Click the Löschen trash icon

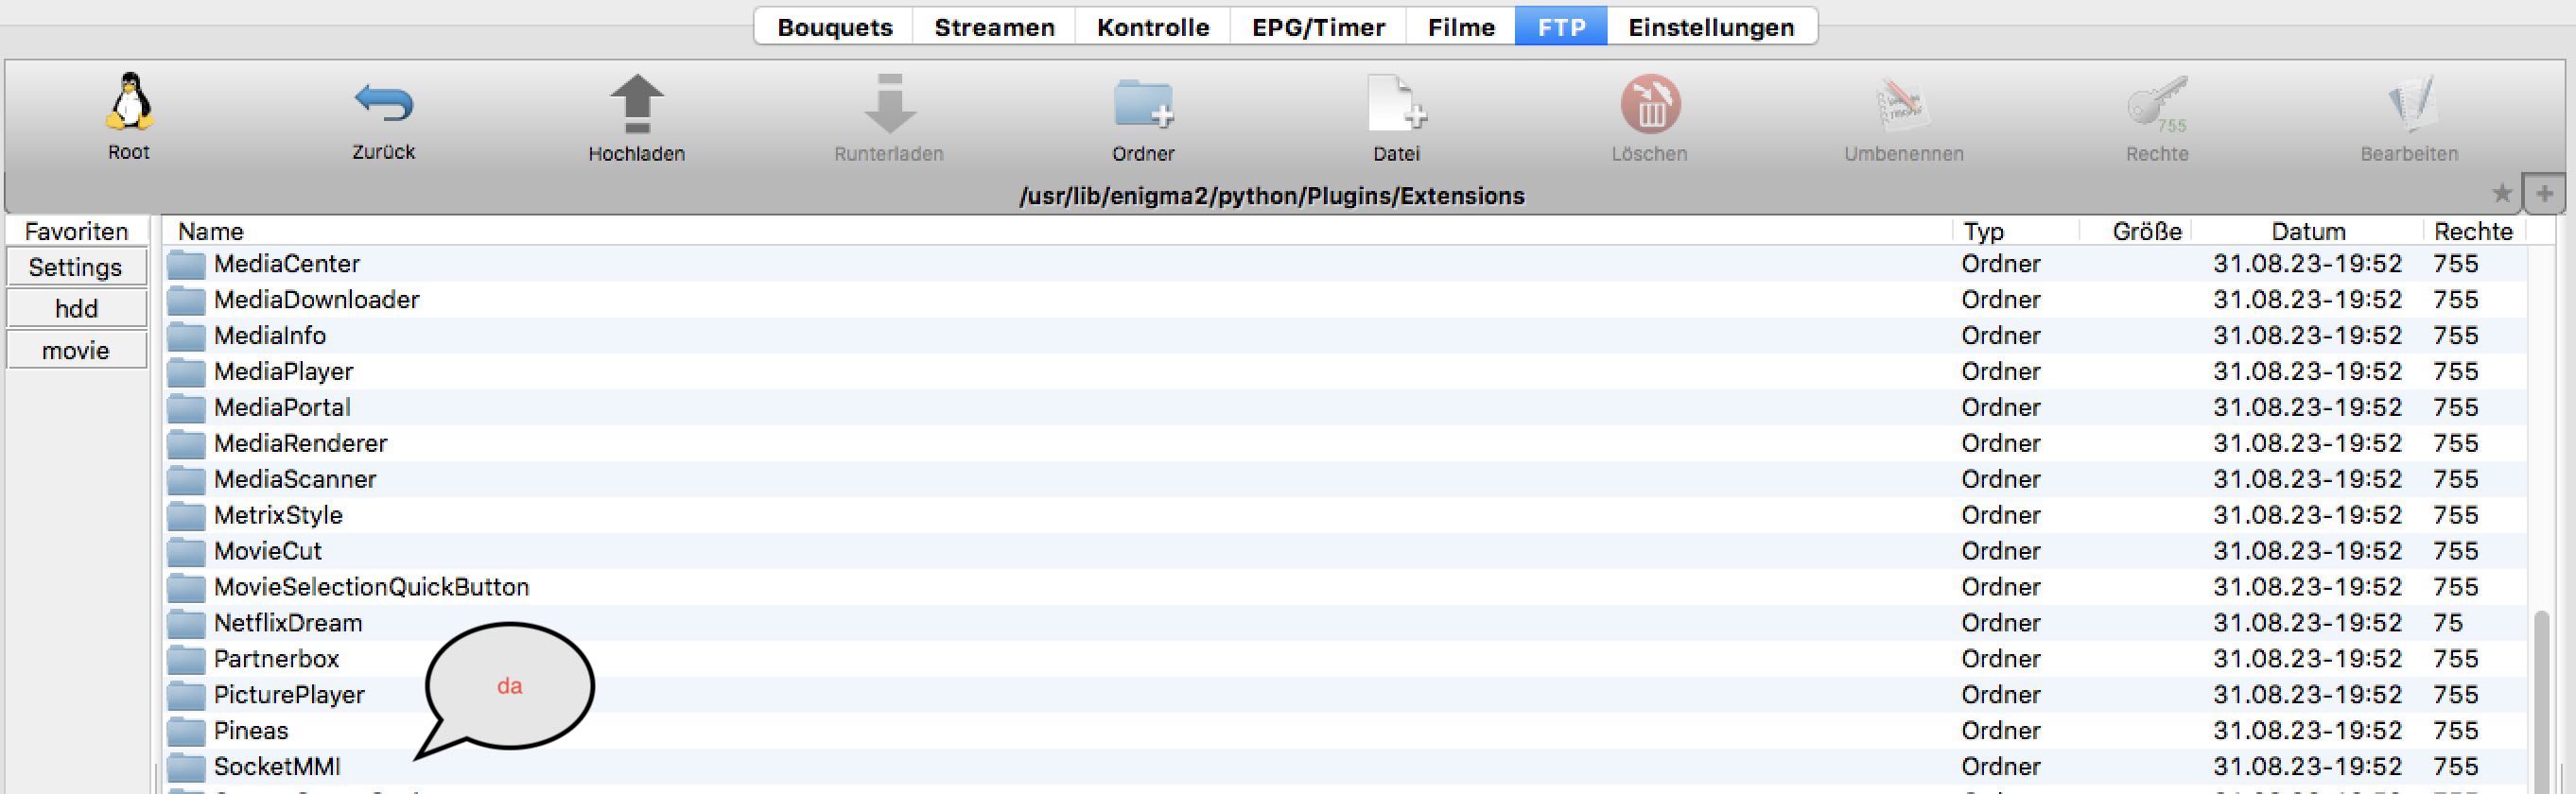[x=1650, y=103]
